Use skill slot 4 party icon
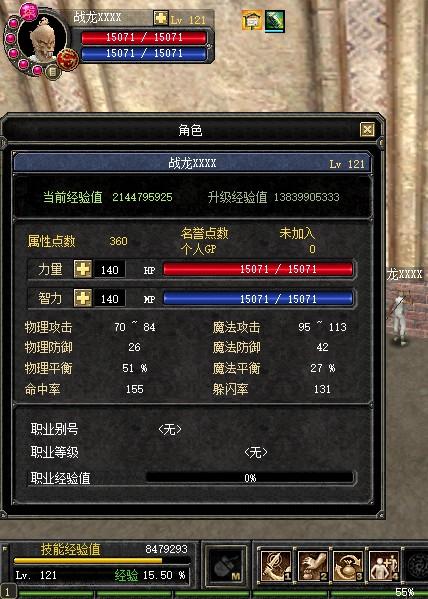The width and height of the screenshot is (428, 599). point(384,566)
